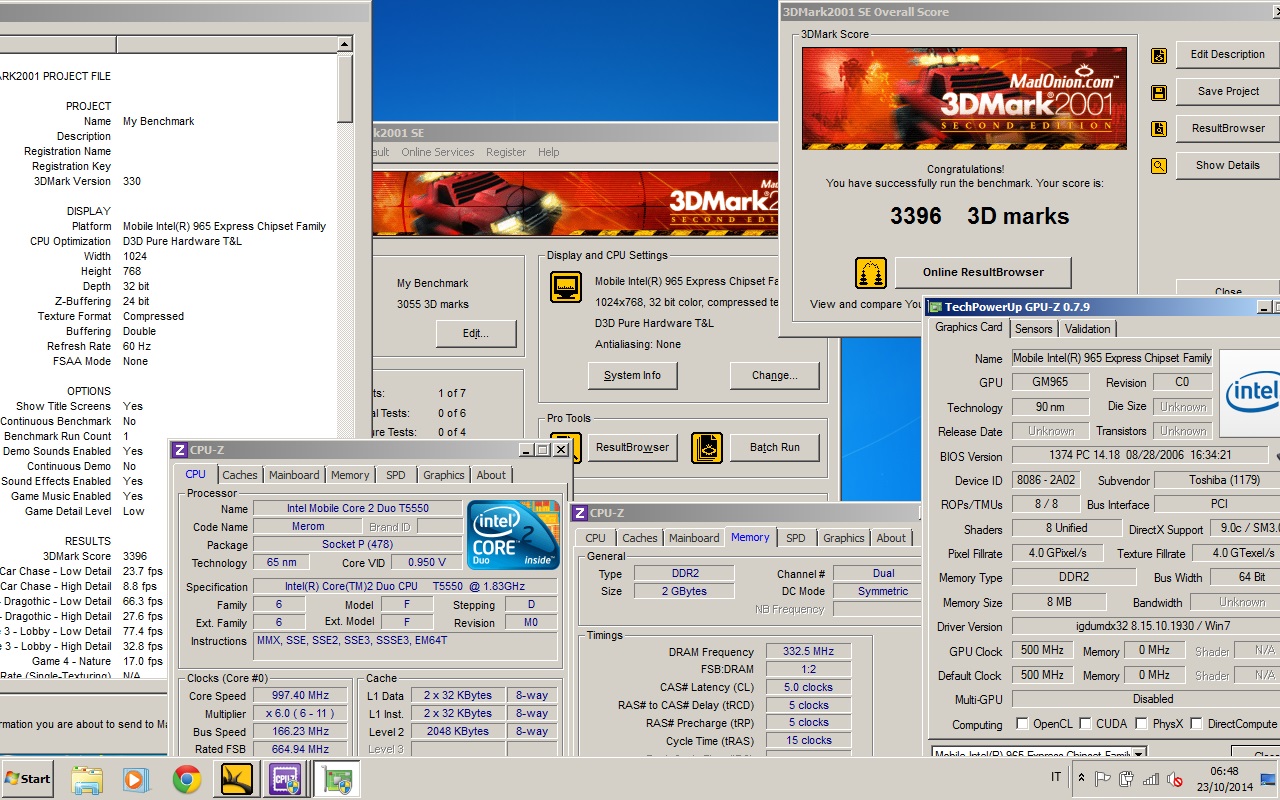
Task: Open the Register menu in 3DMark2001
Action: 506,152
